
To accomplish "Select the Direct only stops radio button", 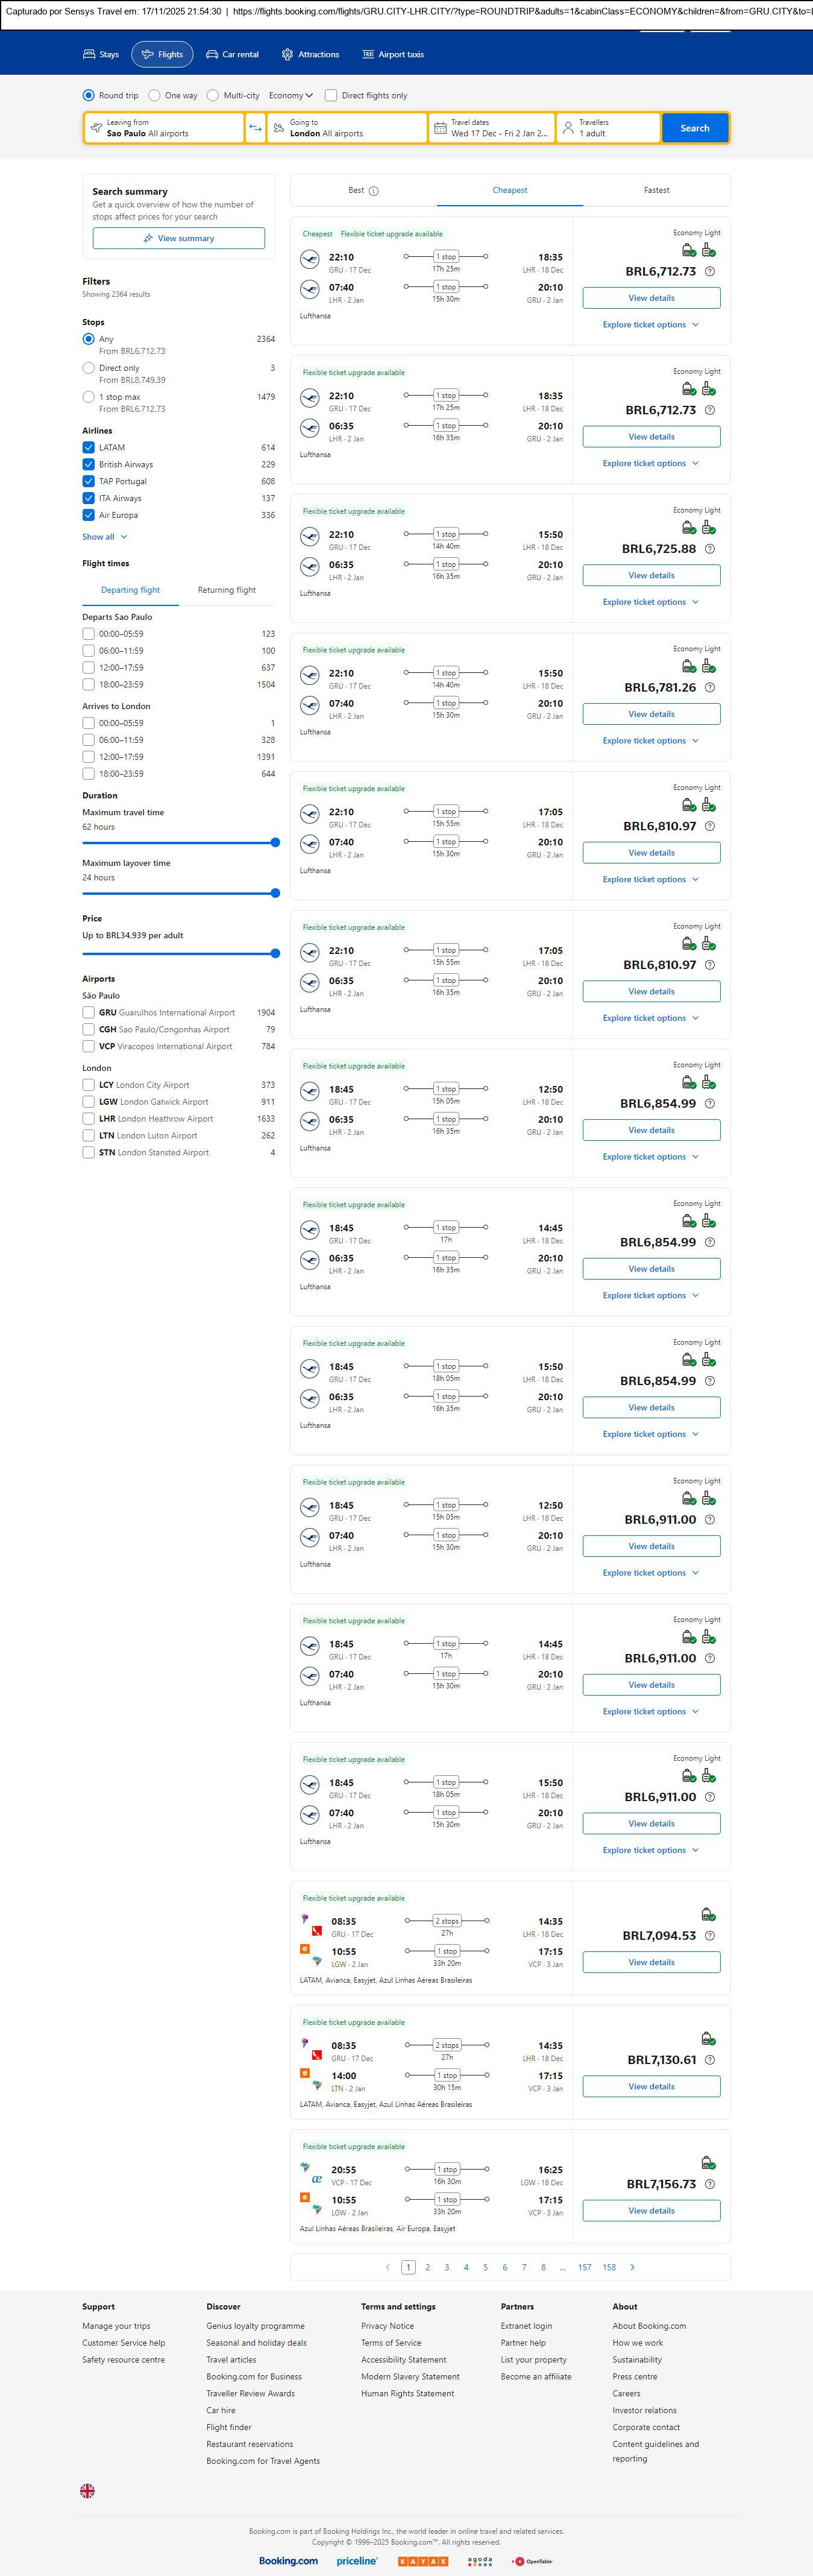I will pyautogui.click(x=89, y=368).
